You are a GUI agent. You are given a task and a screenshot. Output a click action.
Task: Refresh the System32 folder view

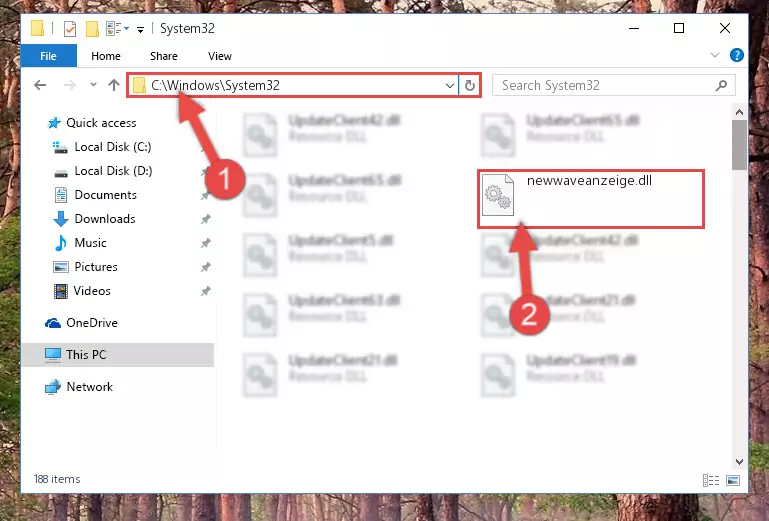tap(470, 86)
